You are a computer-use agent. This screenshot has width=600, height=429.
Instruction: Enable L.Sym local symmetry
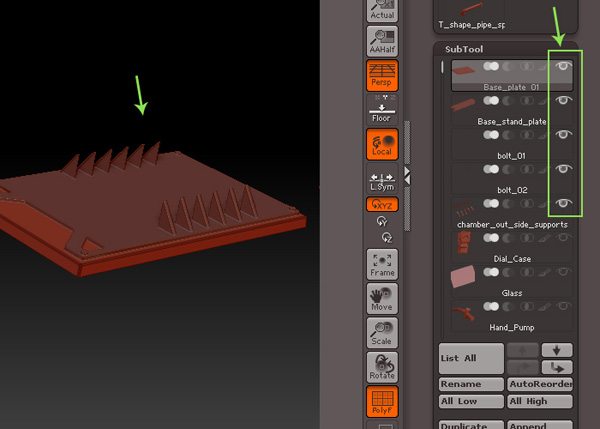(382, 178)
